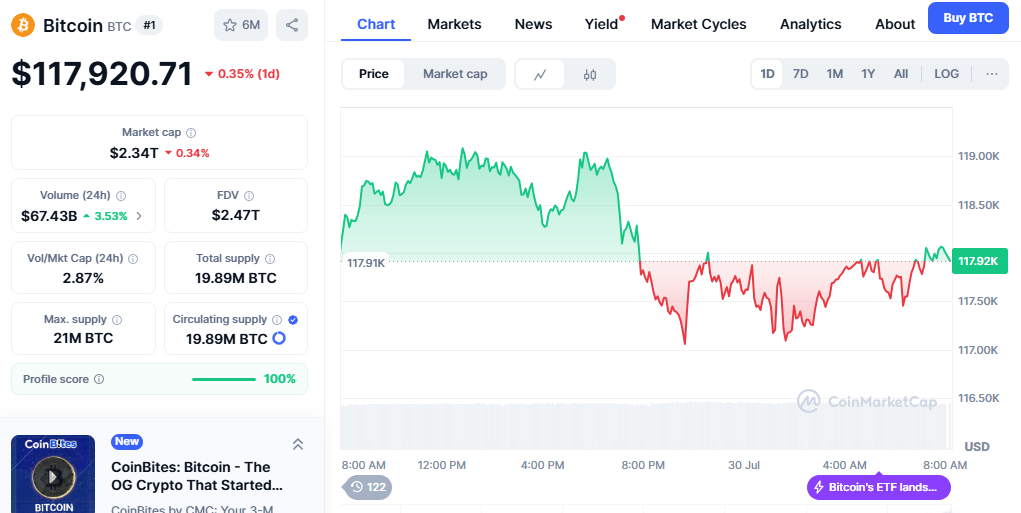Show Volume (24h) info icon
Image resolution: width=1021 pixels, height=513 pixels.
pyautogui.click(x=121, y=195)
